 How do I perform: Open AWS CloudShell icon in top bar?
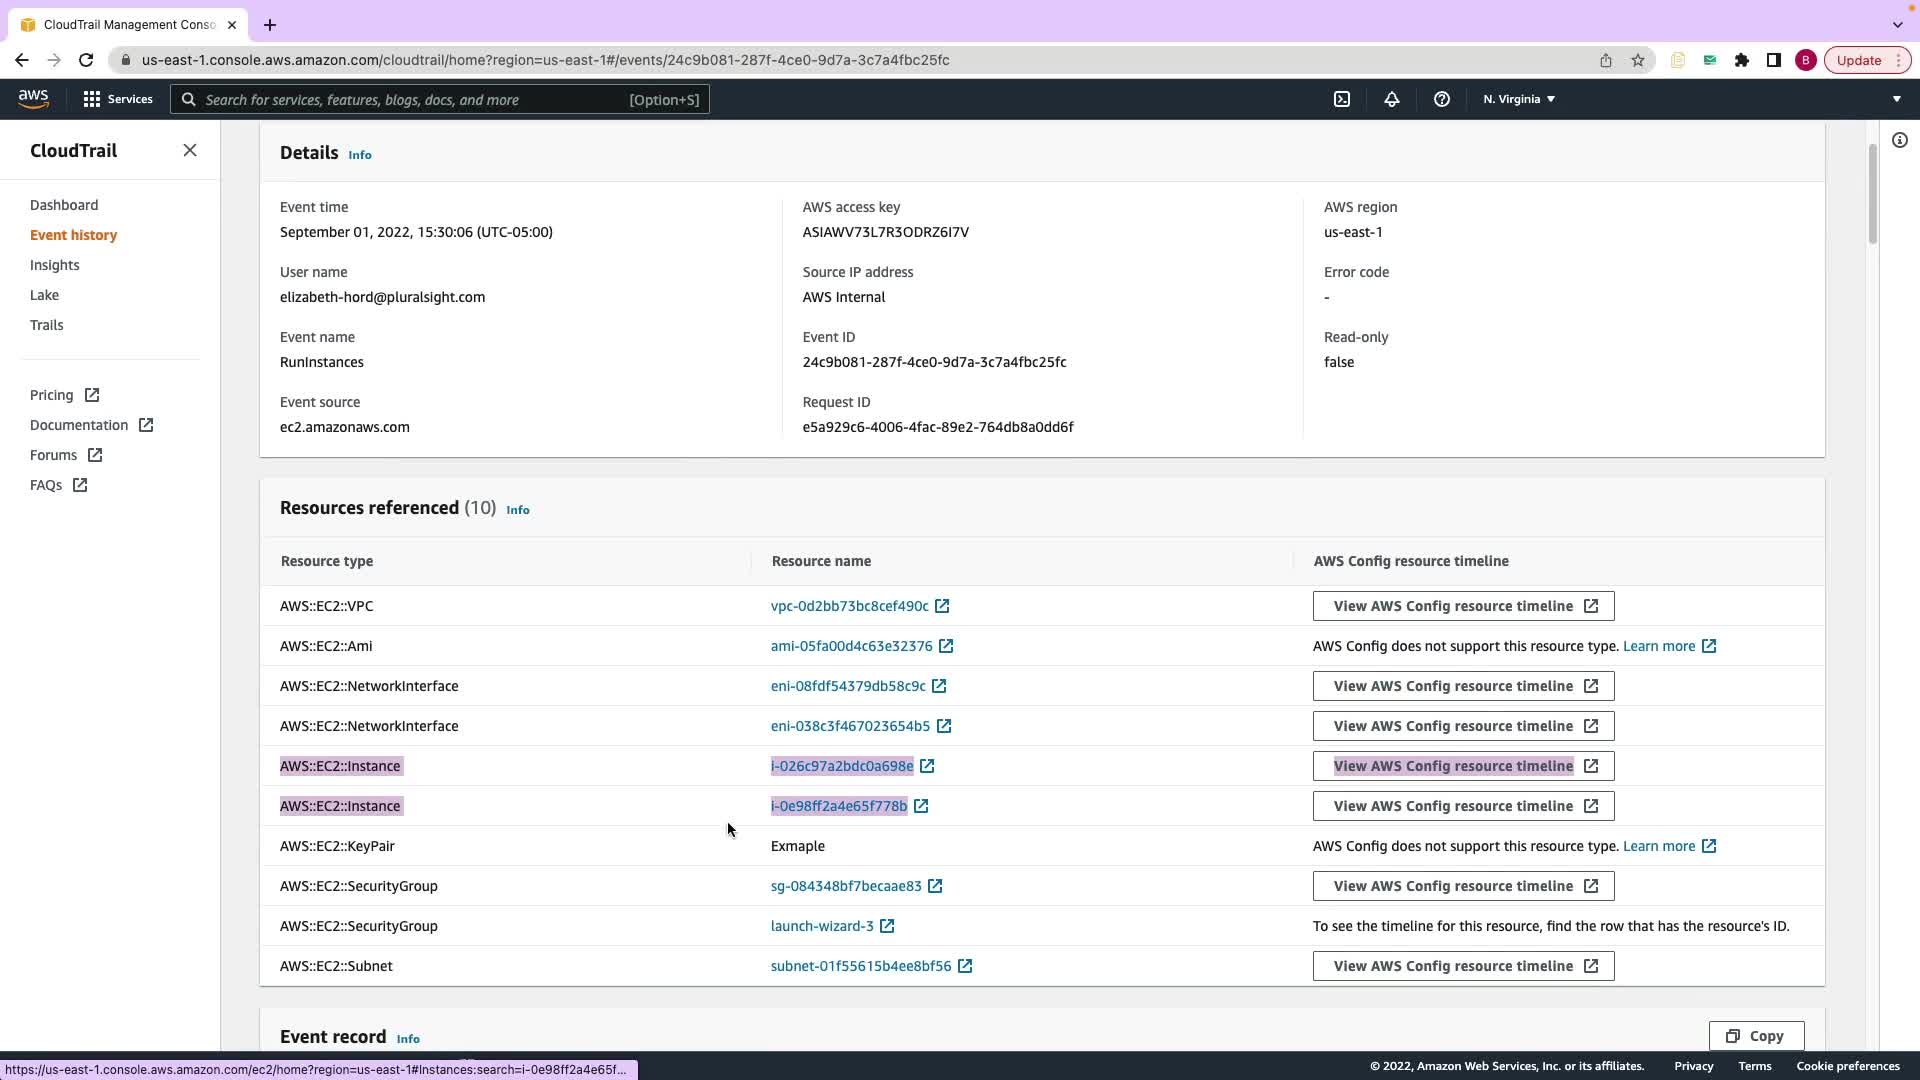point(1342,99)
